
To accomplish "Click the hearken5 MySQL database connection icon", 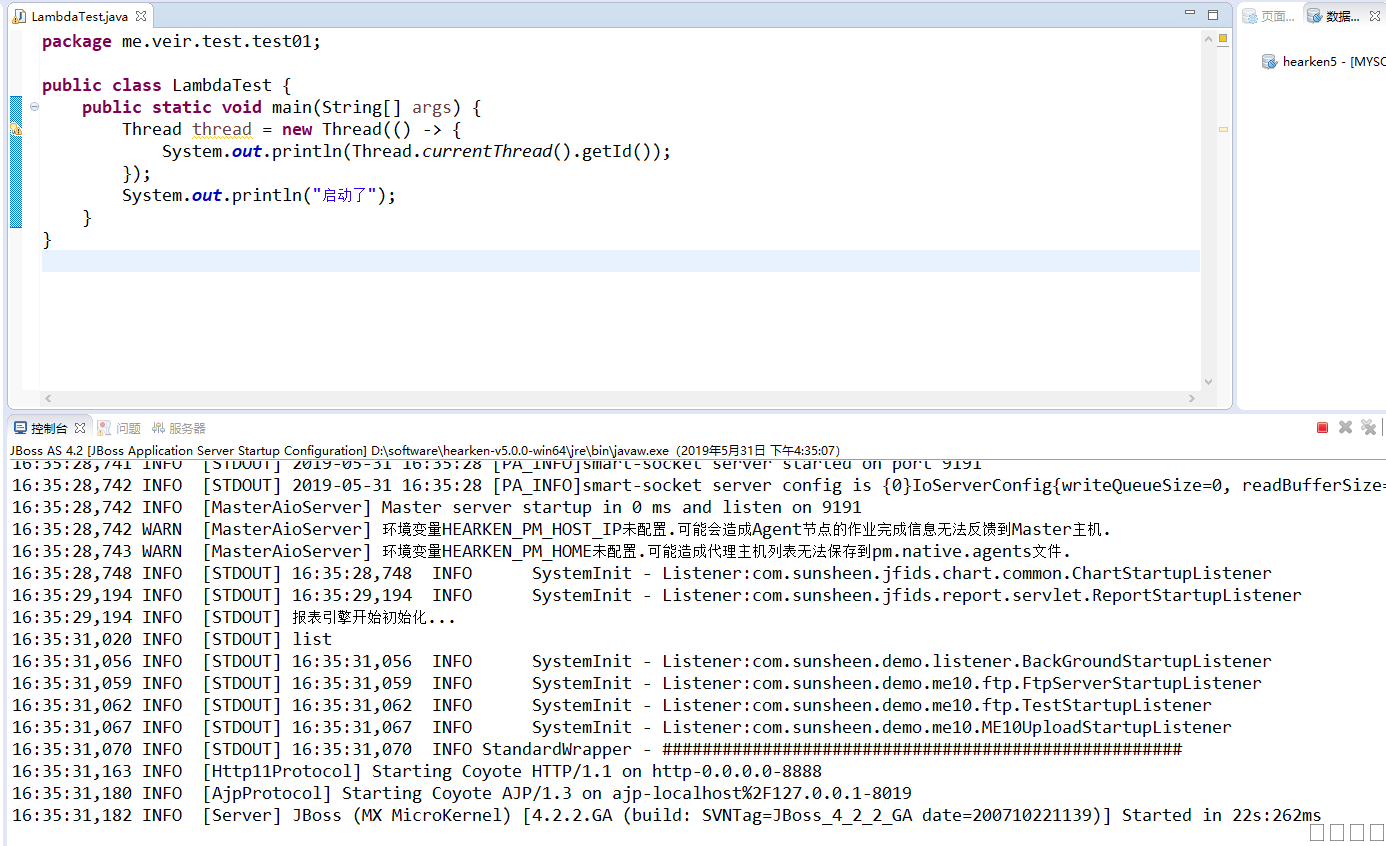I will point(1269,62).
